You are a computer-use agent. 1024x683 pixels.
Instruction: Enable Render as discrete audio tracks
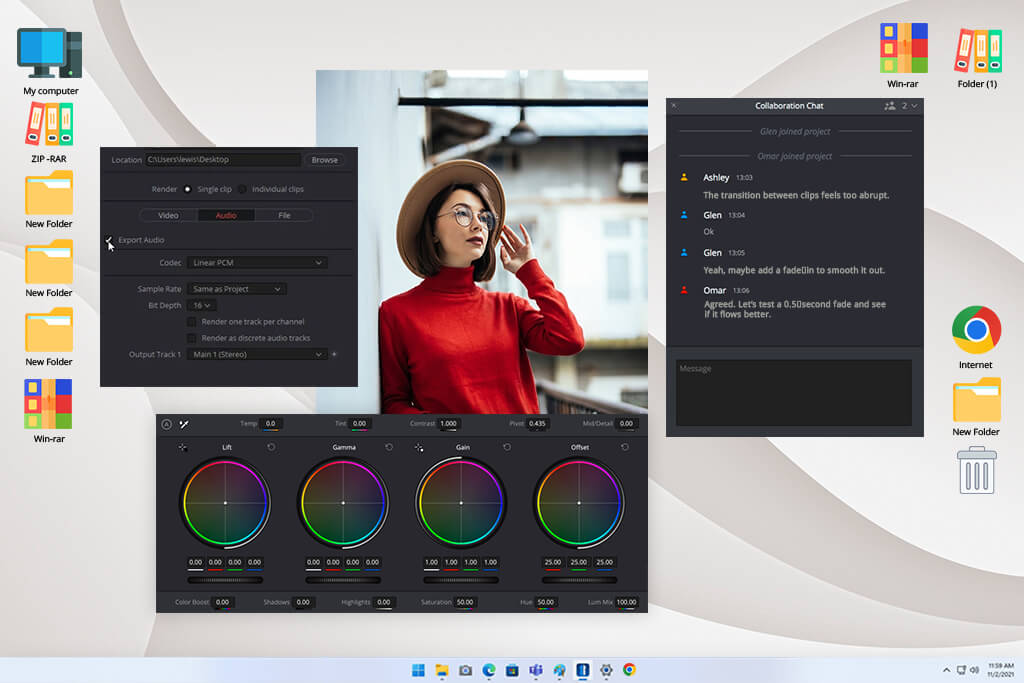(x=191, y=338)
